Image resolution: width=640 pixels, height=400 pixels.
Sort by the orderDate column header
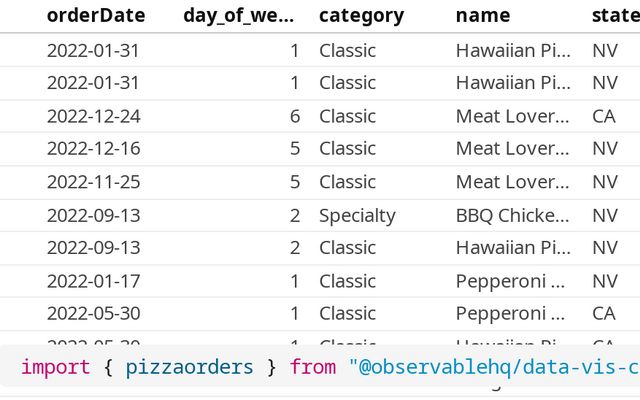(95, 15)
